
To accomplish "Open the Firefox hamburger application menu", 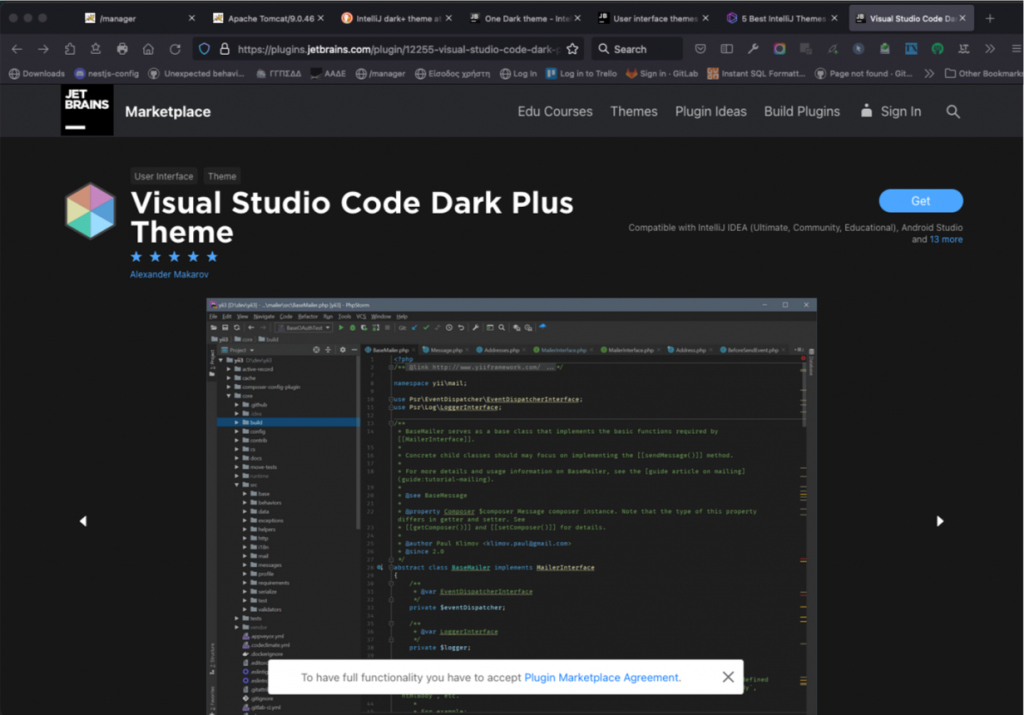I will coord(1016,49).
